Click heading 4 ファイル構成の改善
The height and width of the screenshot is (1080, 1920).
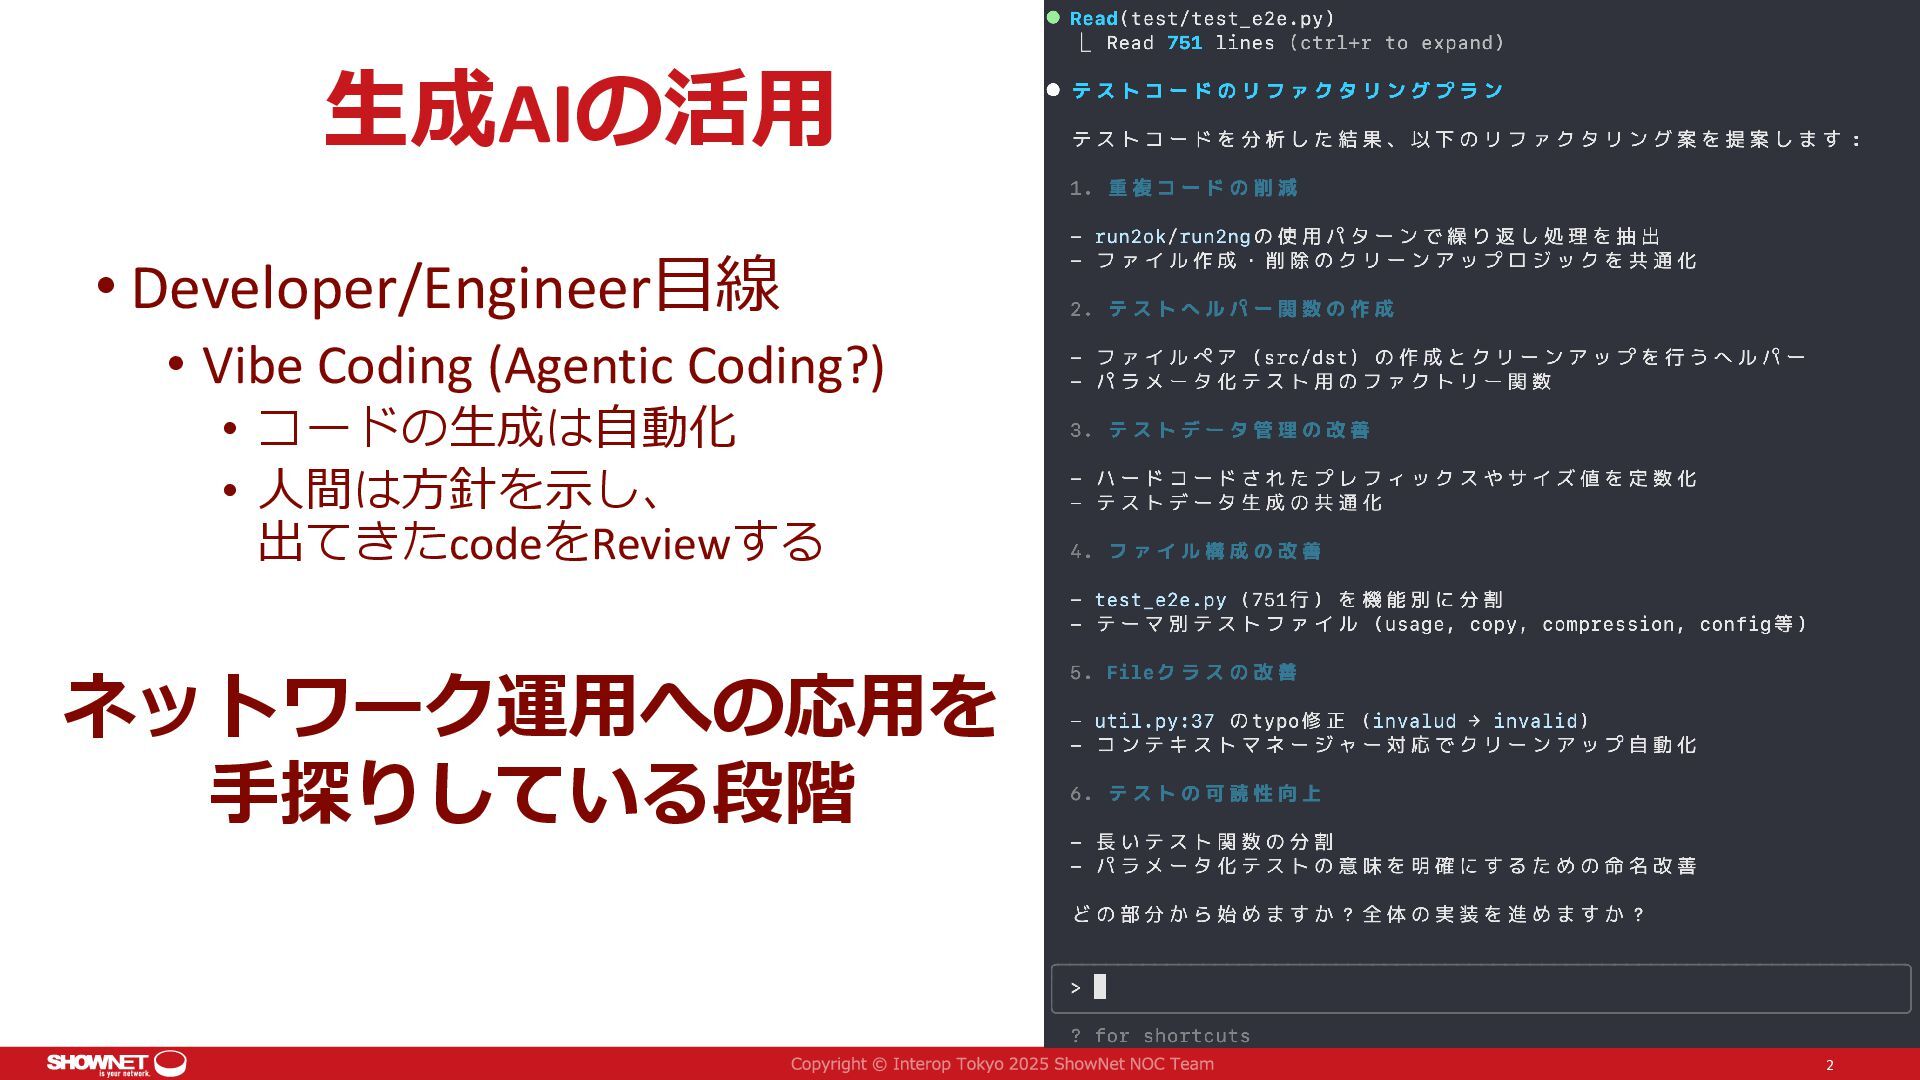coord(1214,551)
